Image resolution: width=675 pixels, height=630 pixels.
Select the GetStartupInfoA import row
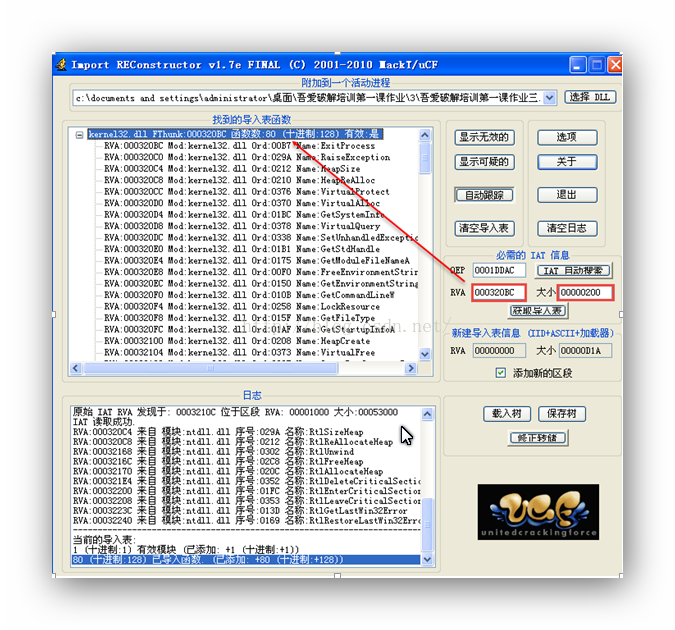tap(250, 329)
